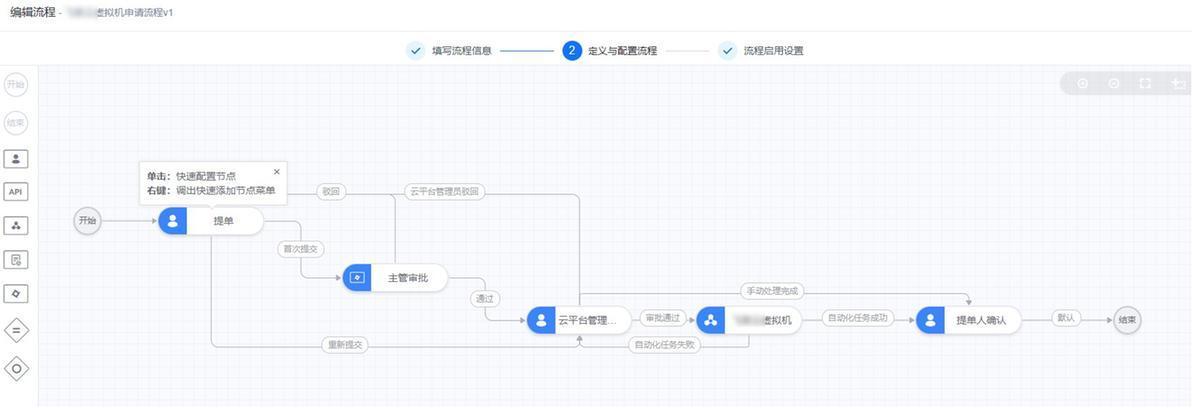Viewport: 1198px width, 412px height.
Task: Pick the API node icon in the palette
Action: tap(16, 192)
